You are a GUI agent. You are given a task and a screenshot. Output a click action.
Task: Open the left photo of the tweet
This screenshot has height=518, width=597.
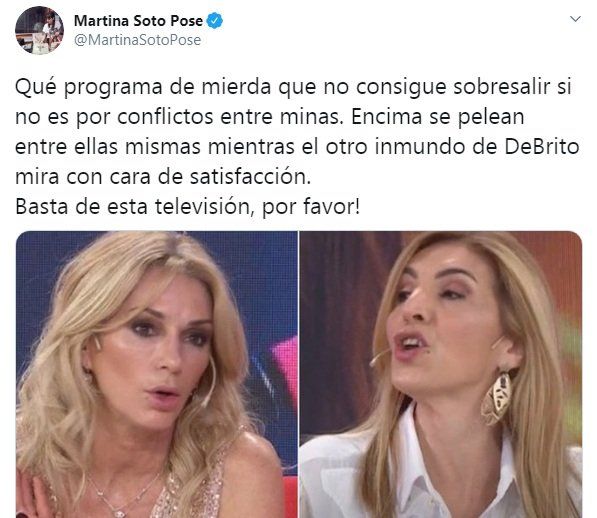click(156, 374)
